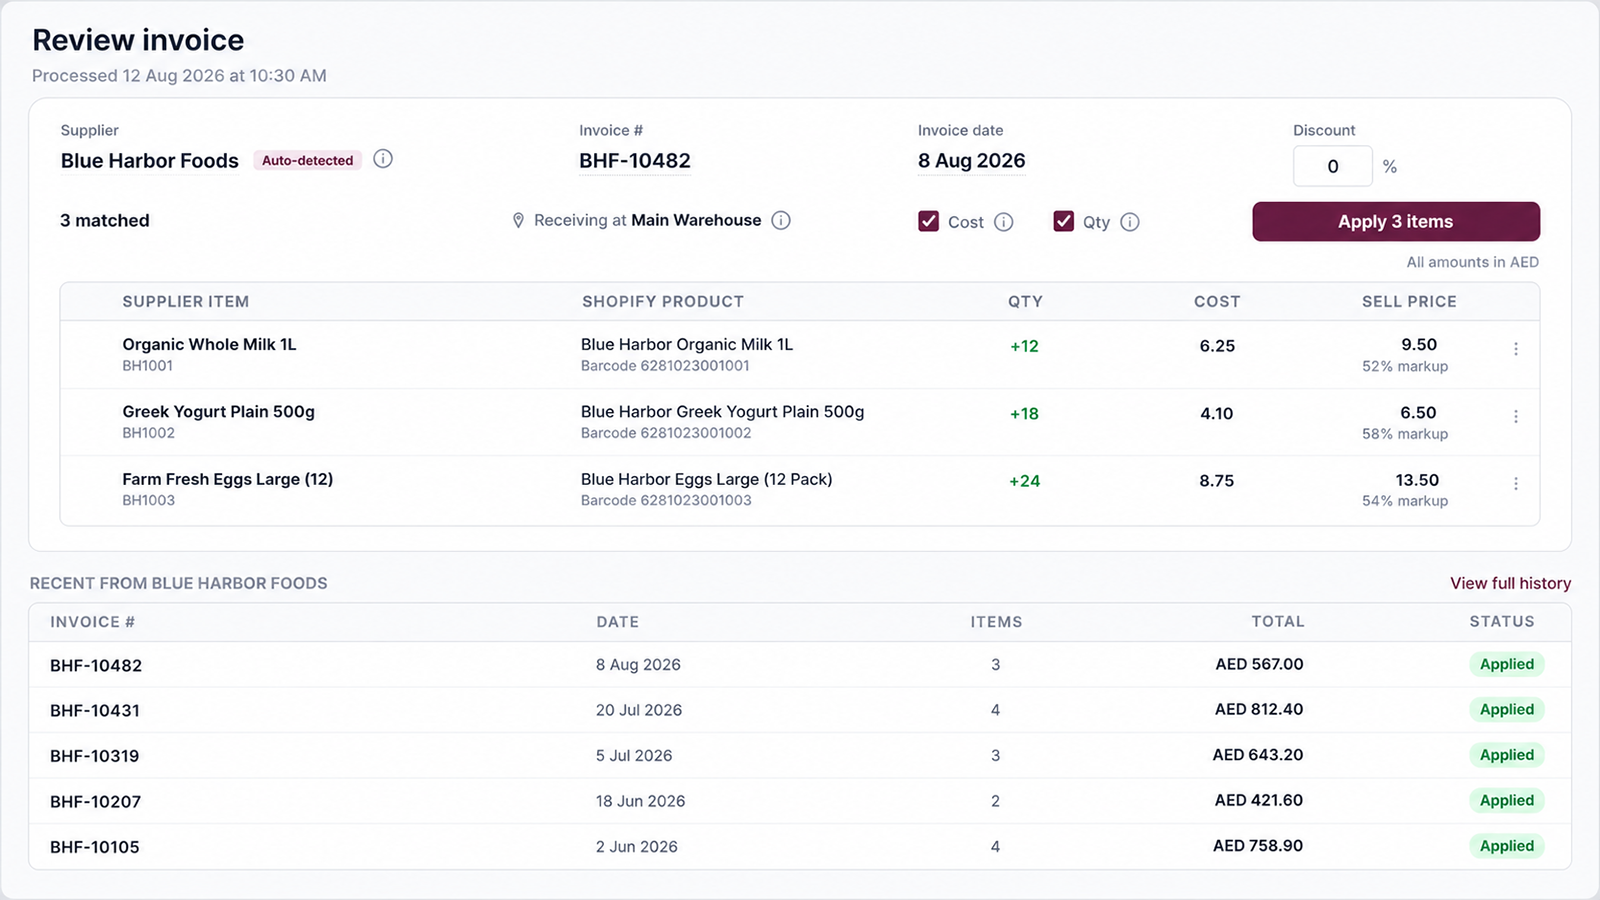Uncheck the Cost checkbox
1600x900 pixels.
click(929, 221)
